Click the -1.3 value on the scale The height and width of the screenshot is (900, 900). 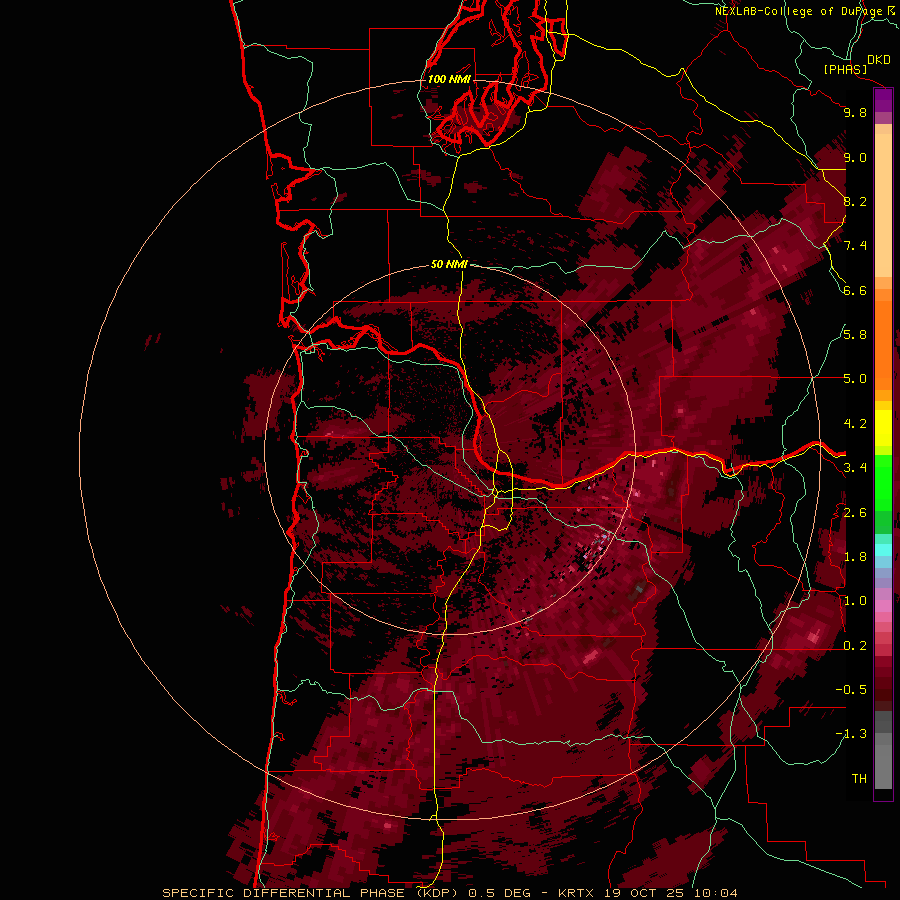coord(851,734)
